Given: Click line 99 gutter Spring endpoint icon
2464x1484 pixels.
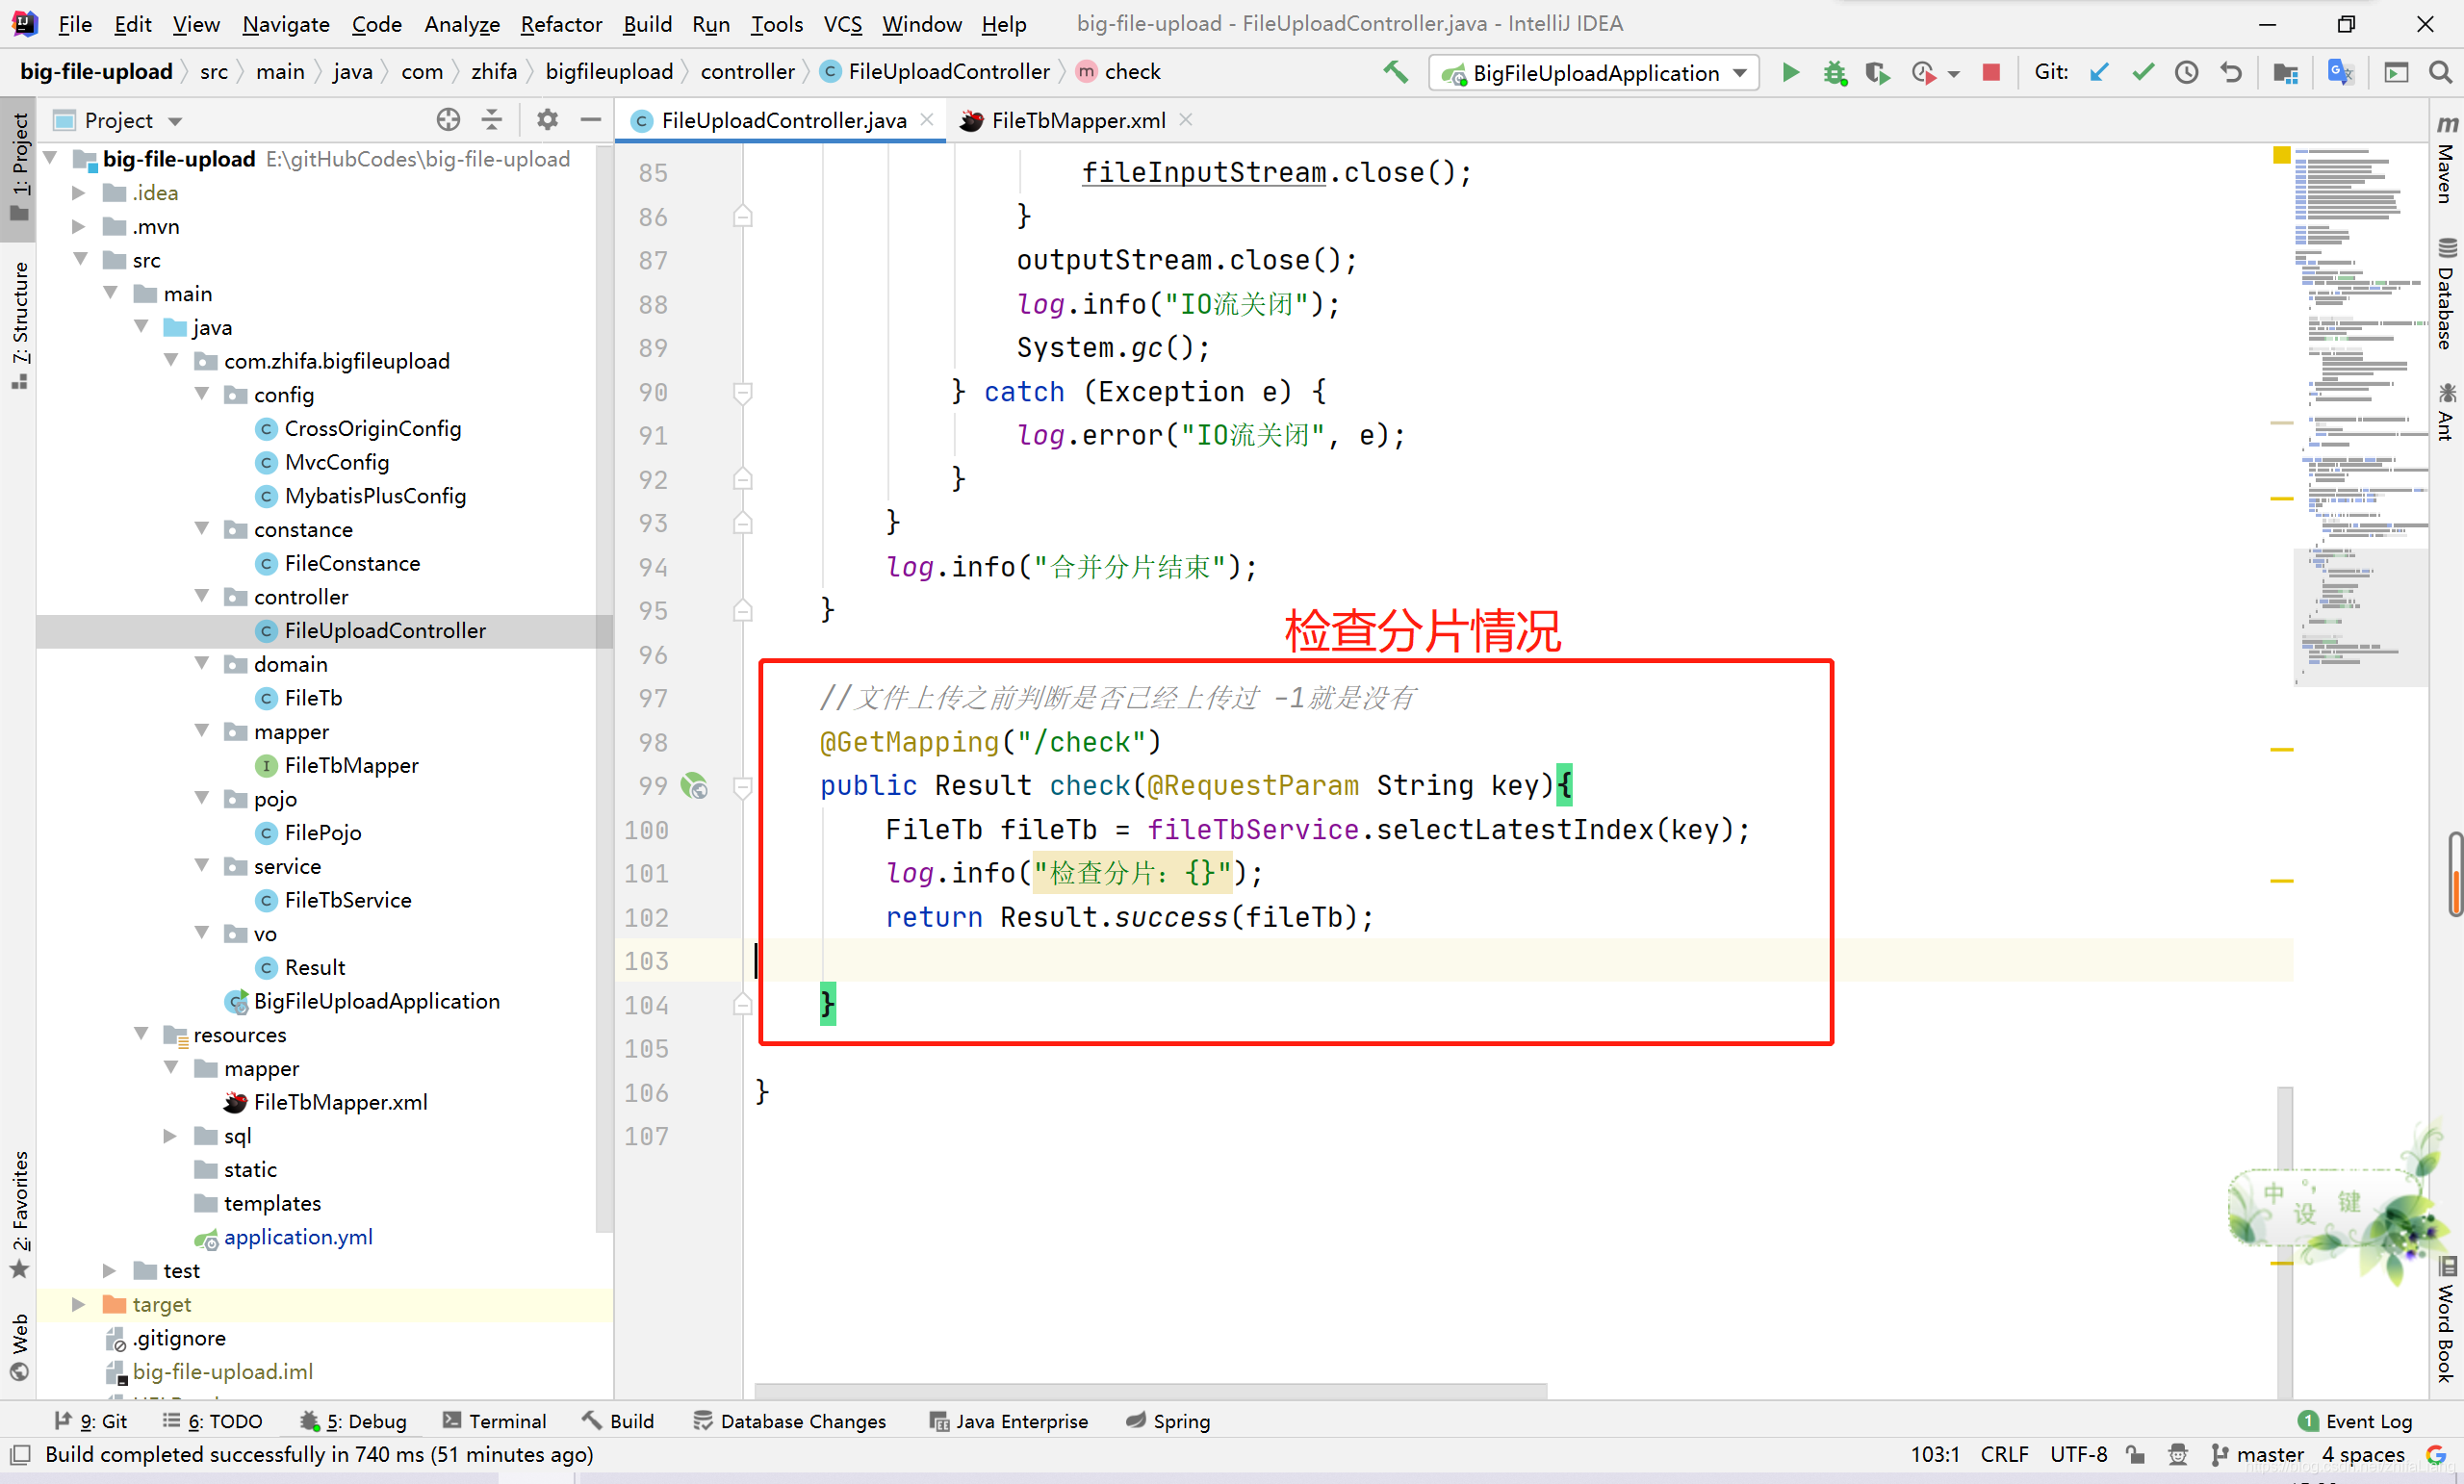Looking at the screenshot, I should click(x=694, y=786).
